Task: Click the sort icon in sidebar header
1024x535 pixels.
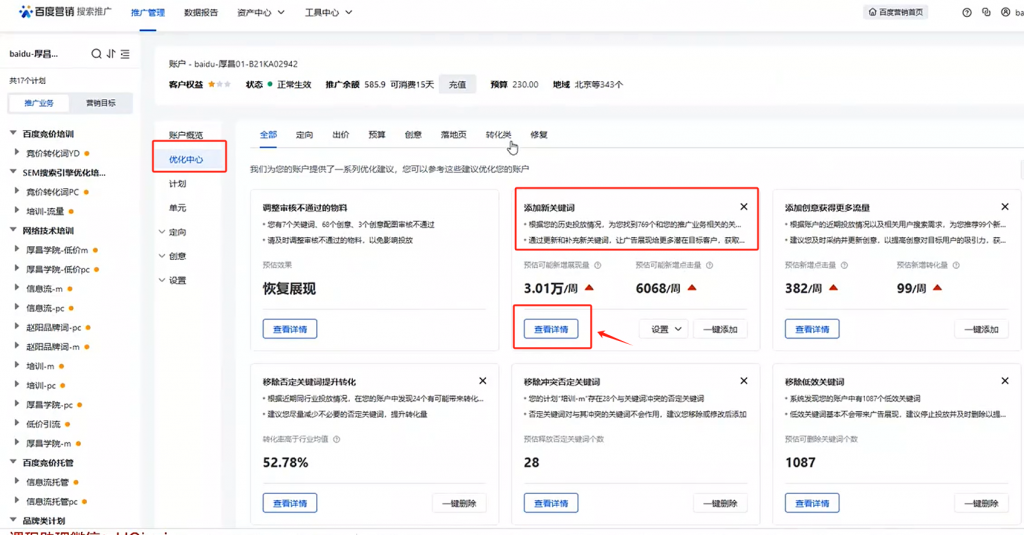Action: (x=111, y=54)
